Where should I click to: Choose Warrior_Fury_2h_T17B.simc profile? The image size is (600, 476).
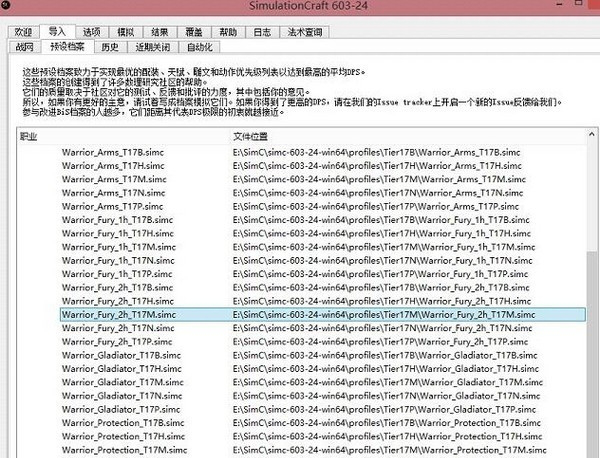[117, 287]
